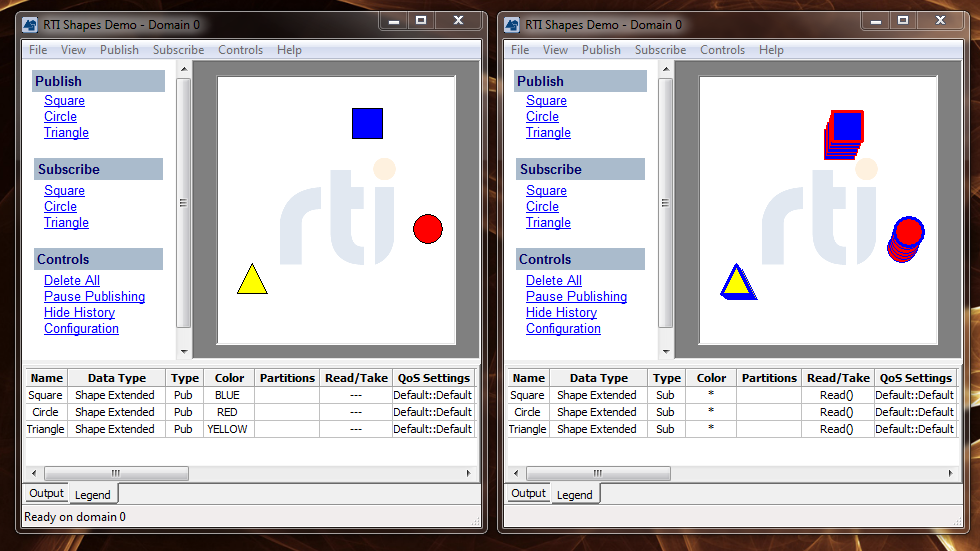Image resolution: width=980 pixels, height=551 pixels.
Task: Click sidebar scroll-down arrow in left window
Action: 184,352
